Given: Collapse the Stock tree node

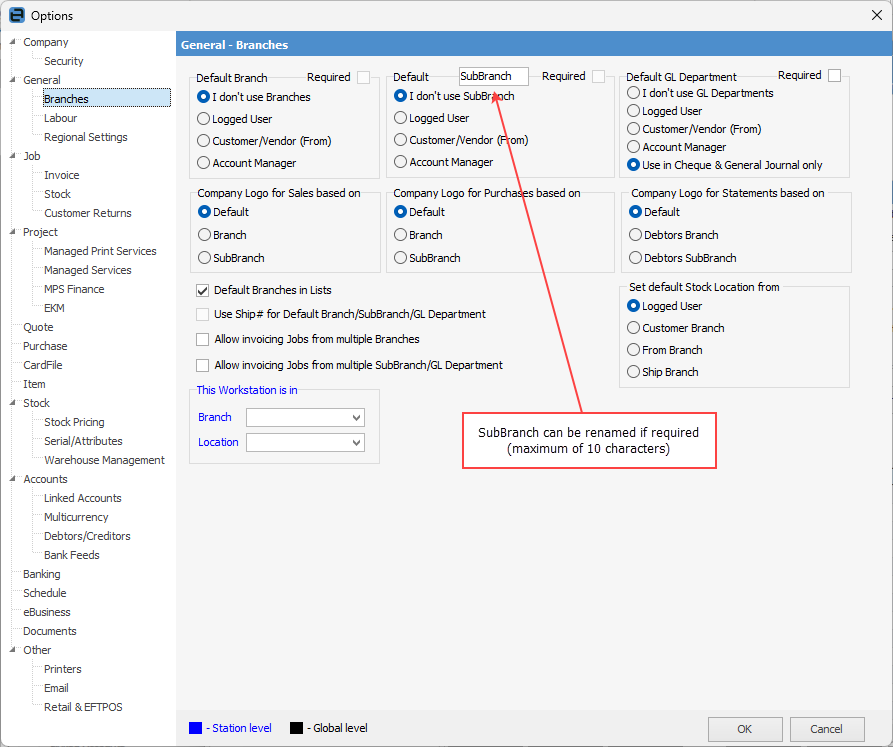Looking at the screenshot, I should [13, 403].
